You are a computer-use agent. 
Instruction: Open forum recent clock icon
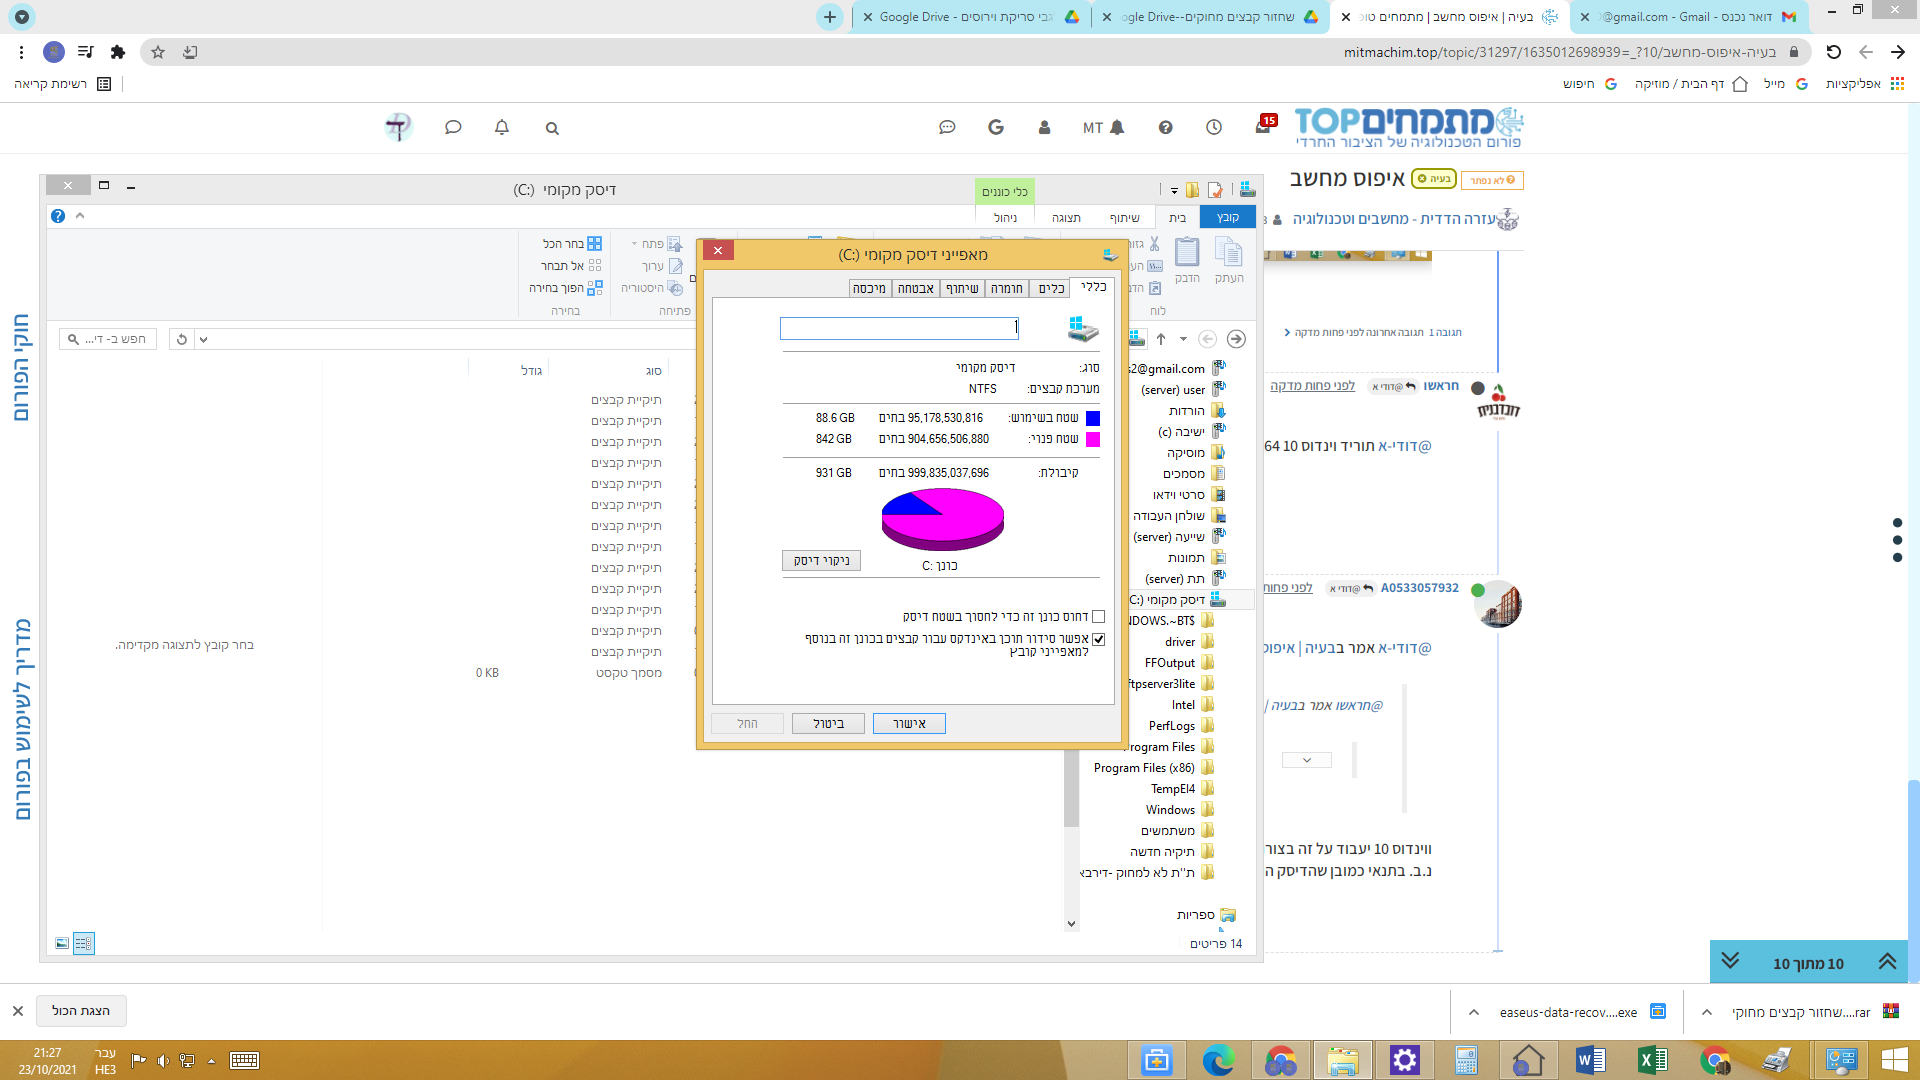1214,127
